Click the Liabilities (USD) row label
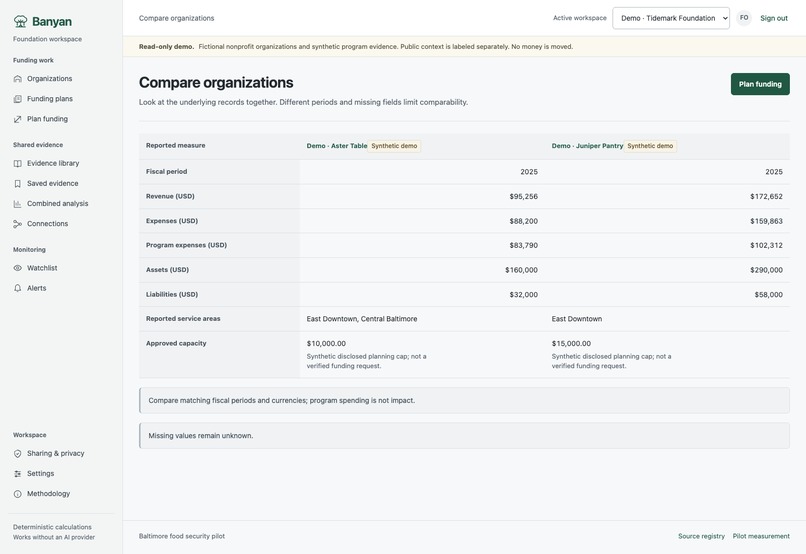Image resolution: width=806 pixels, height=554 pixels. [x=172, y=294]
